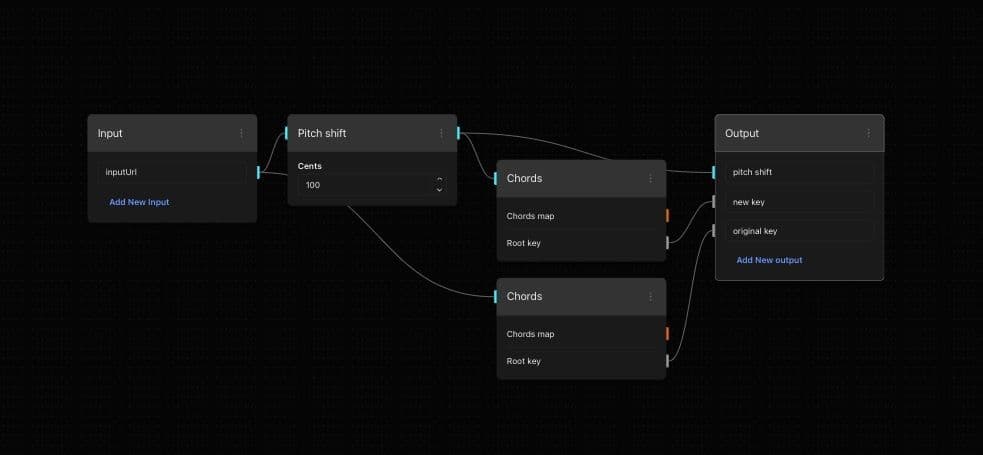Click orange Chords map port on upper Chords node

[x=667, y=215]
